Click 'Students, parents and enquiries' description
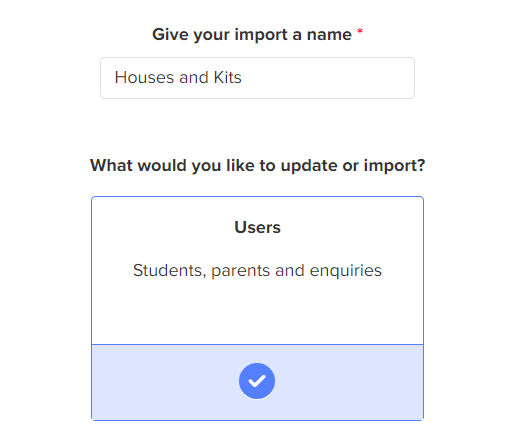 coord(257,271)
